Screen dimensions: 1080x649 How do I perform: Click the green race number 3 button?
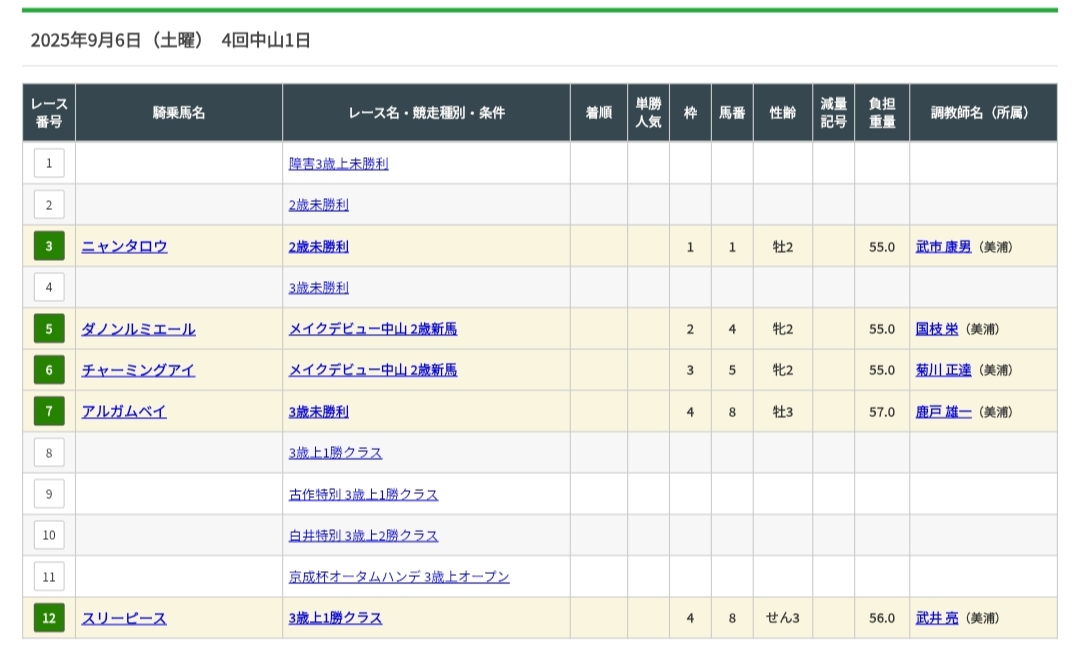click(49, 246)
